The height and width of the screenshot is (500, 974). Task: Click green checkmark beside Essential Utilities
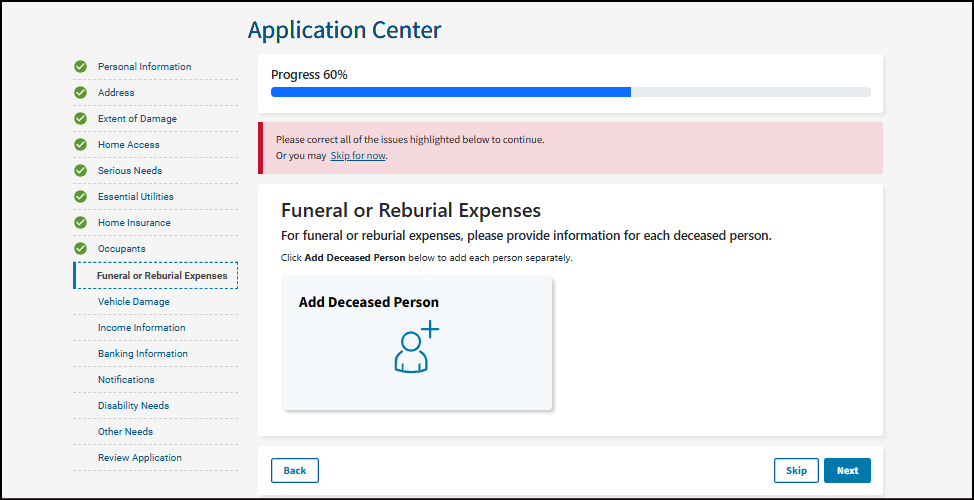(81, 197)
